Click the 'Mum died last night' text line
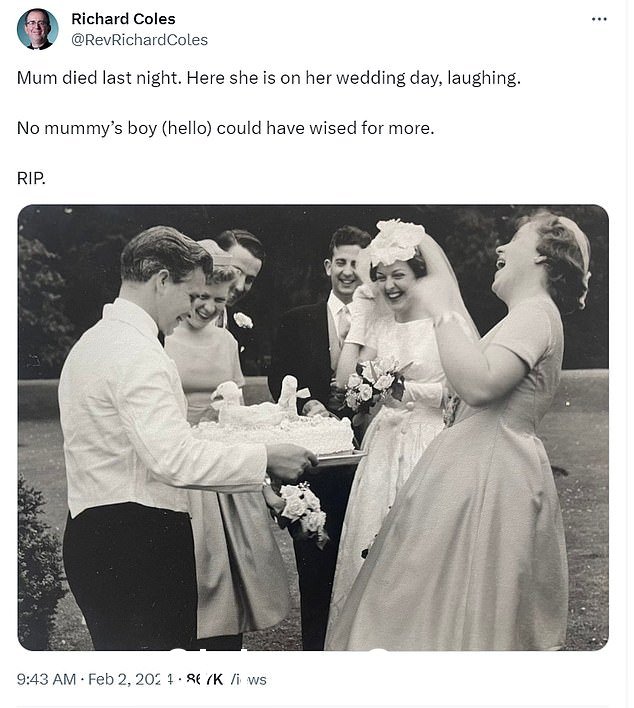634x708 pixels. coord(269,78)
